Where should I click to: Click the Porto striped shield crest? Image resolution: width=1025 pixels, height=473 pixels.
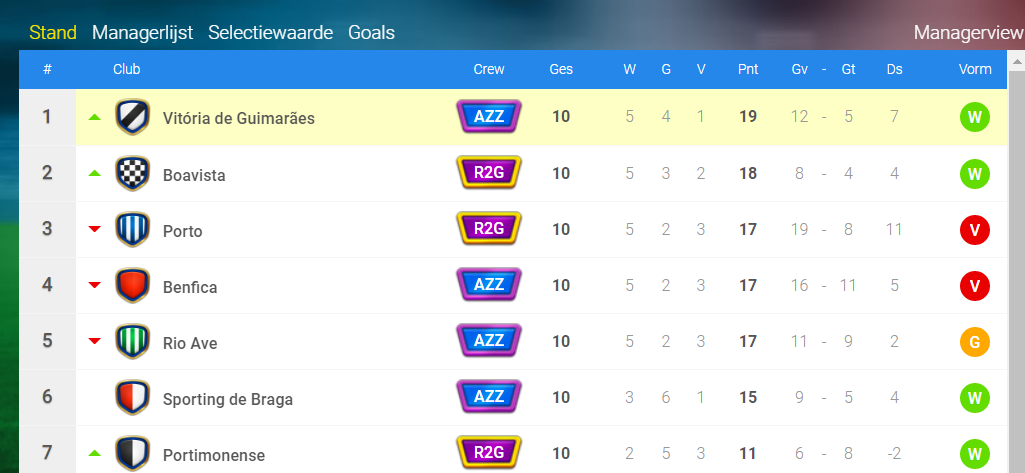(133, 230)
